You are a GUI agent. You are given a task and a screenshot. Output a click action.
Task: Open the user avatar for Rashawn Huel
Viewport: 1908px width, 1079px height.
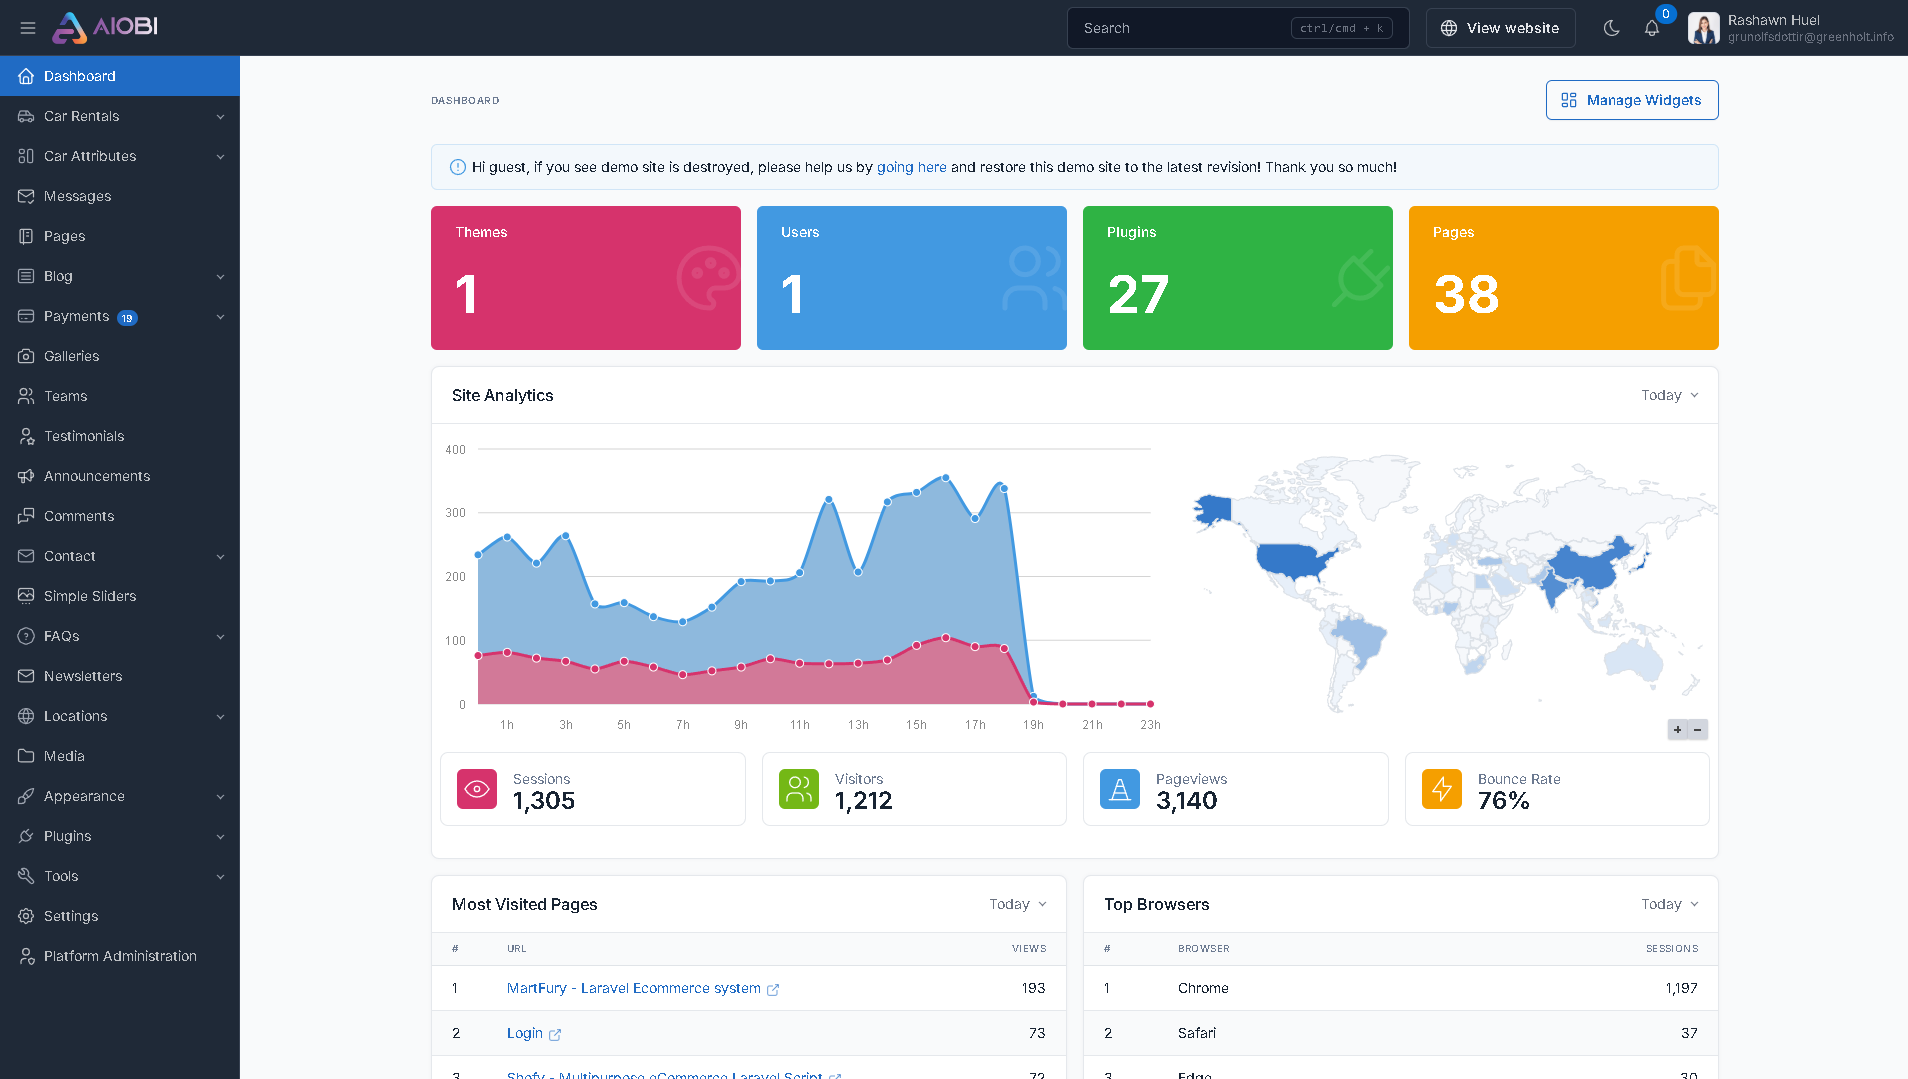[1703, 28]
